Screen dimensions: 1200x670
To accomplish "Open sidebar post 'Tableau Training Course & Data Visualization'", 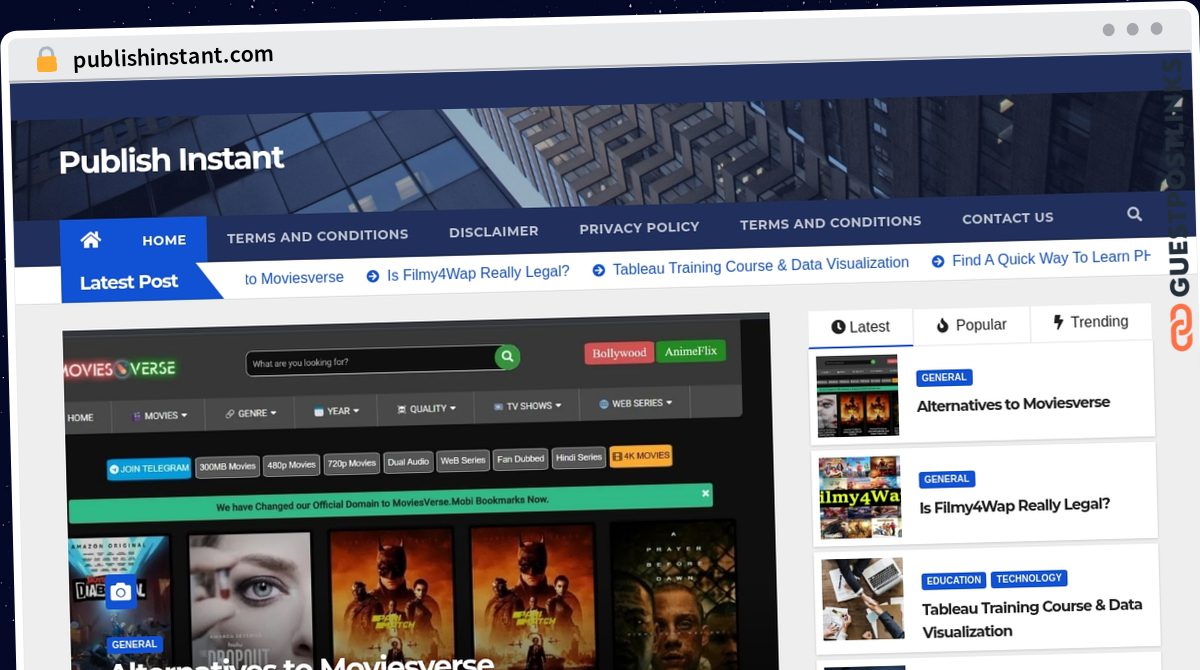I will tap(1032, 618).
